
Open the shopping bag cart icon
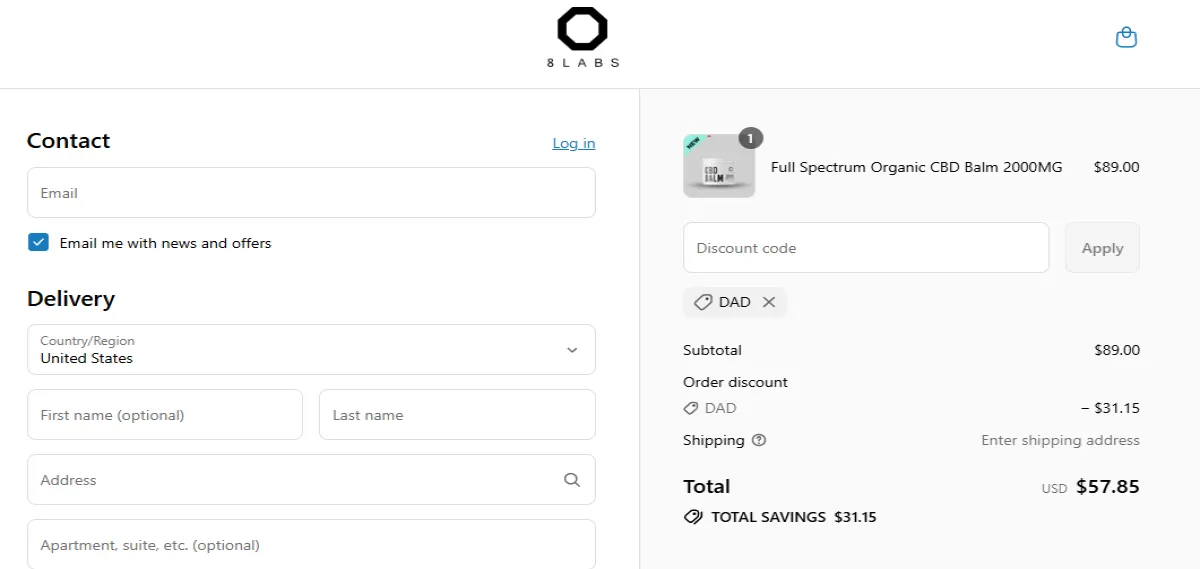pyautogui.click(x=1126, y=38)
